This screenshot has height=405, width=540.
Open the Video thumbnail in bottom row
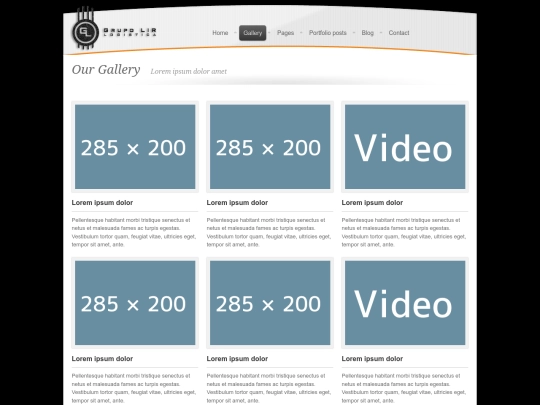click(405, 303)
